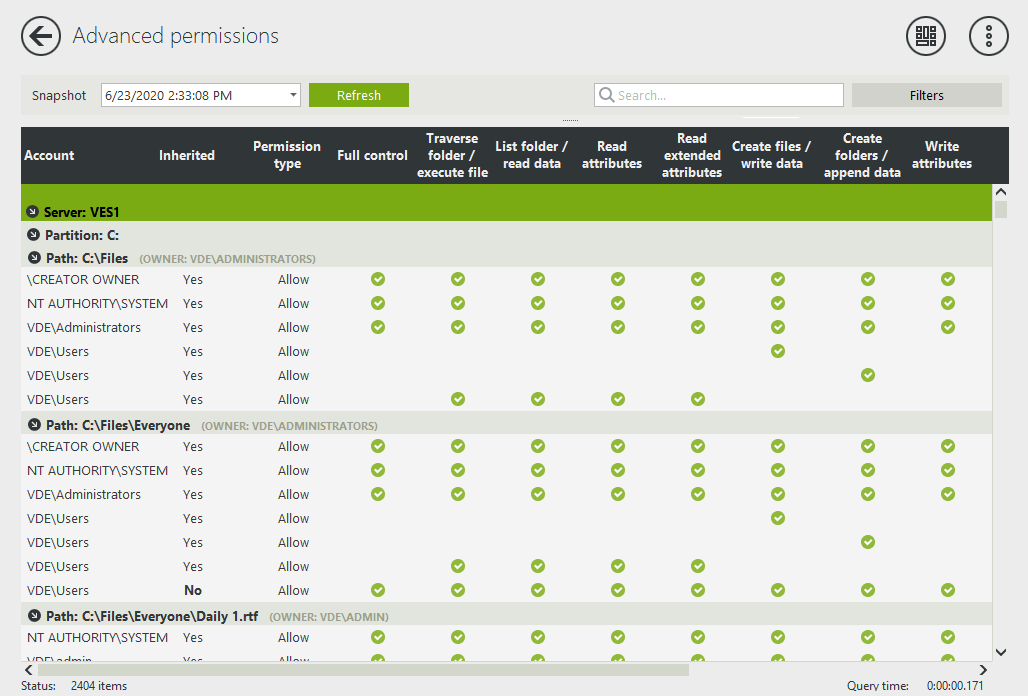
Task: Open the three-dot more options menu
Action: [x=988, y=37]
